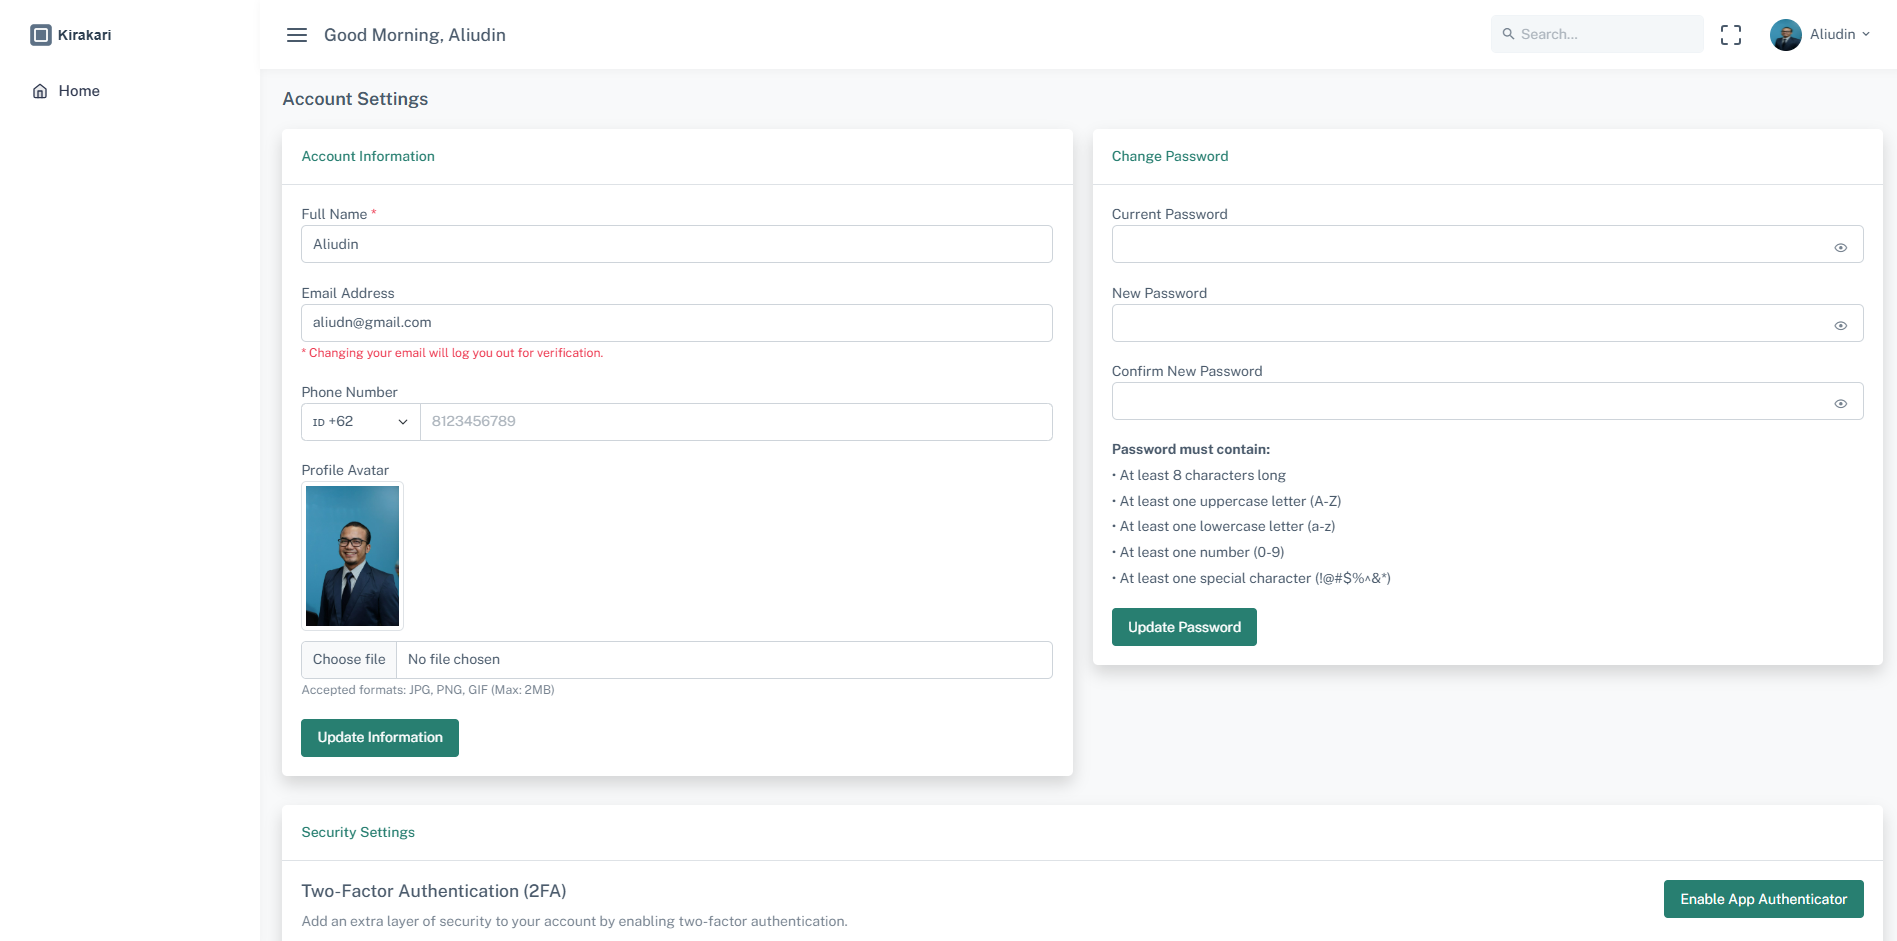Open the Security Settings section header
The height and width of the screenshot is (941, 1897).
(357, 832)
